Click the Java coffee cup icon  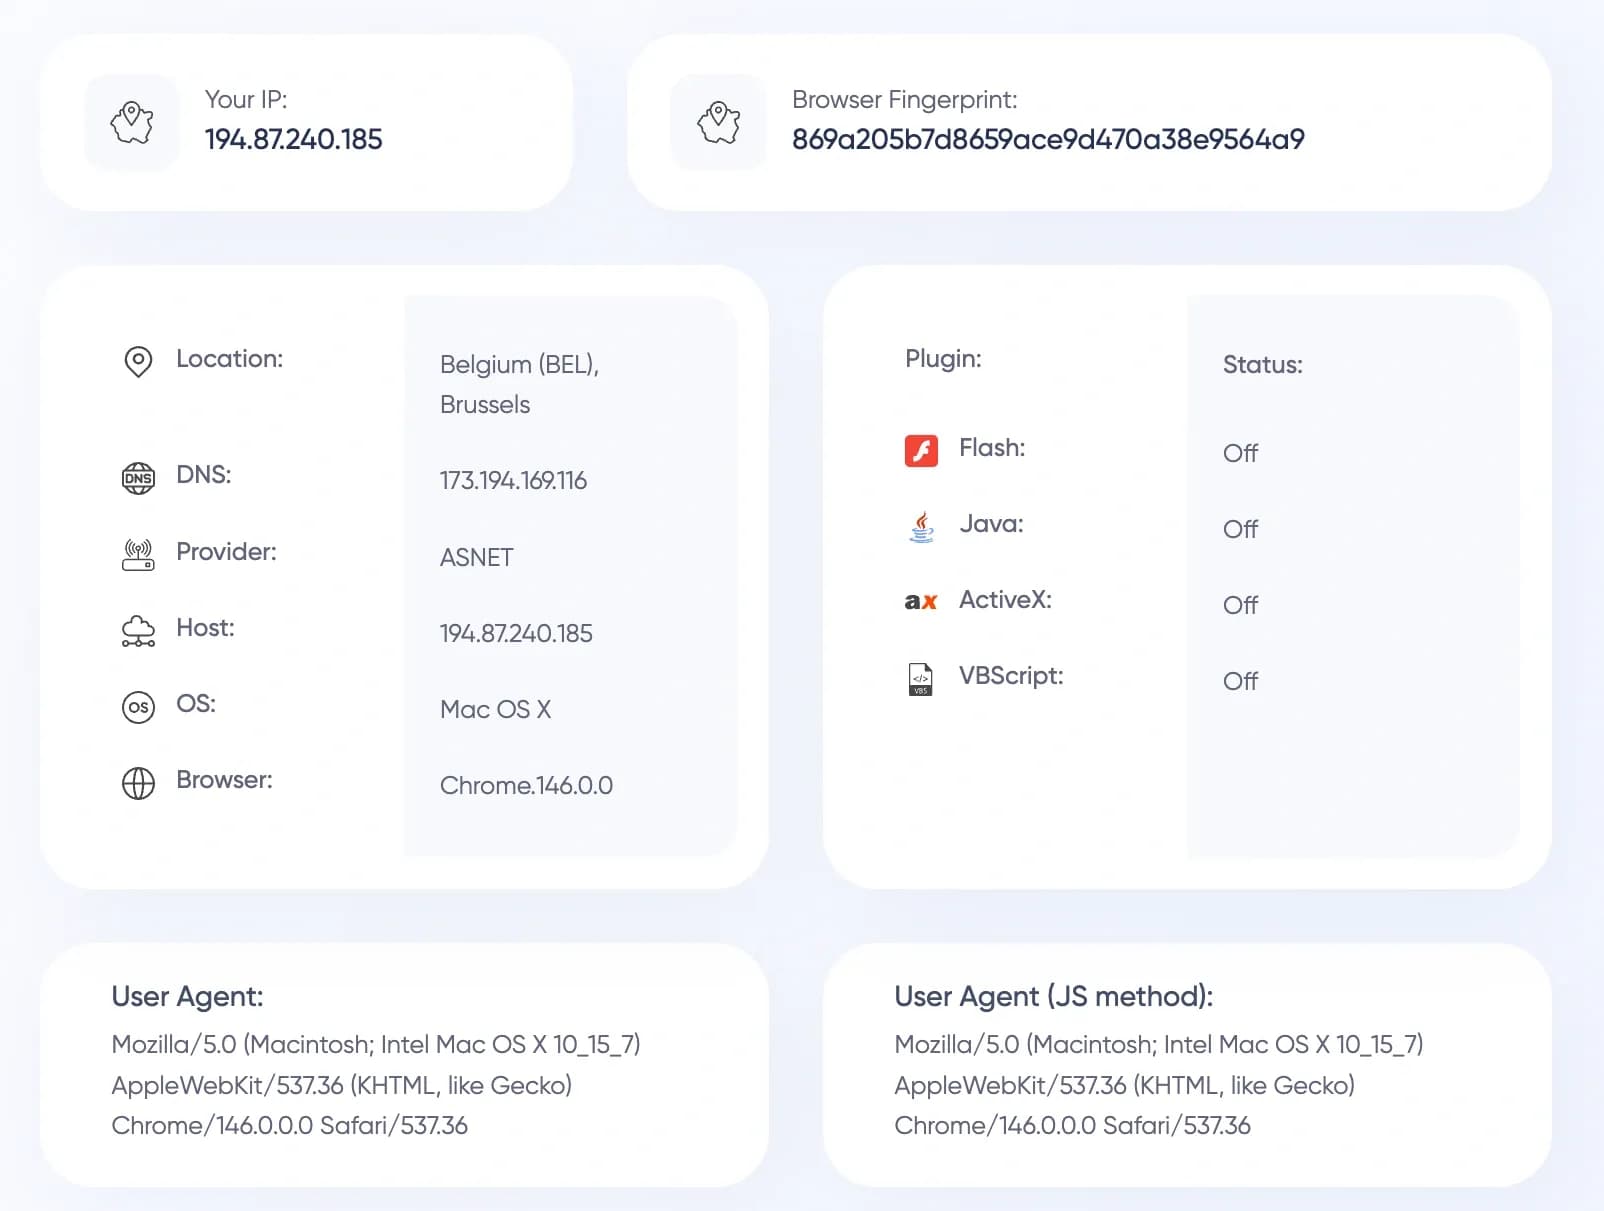click(921, 526)
